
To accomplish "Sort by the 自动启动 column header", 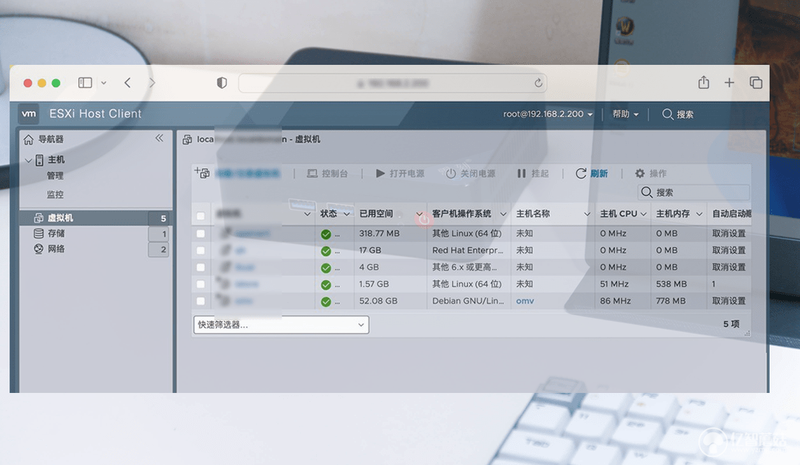I will (x=731, y=214).
